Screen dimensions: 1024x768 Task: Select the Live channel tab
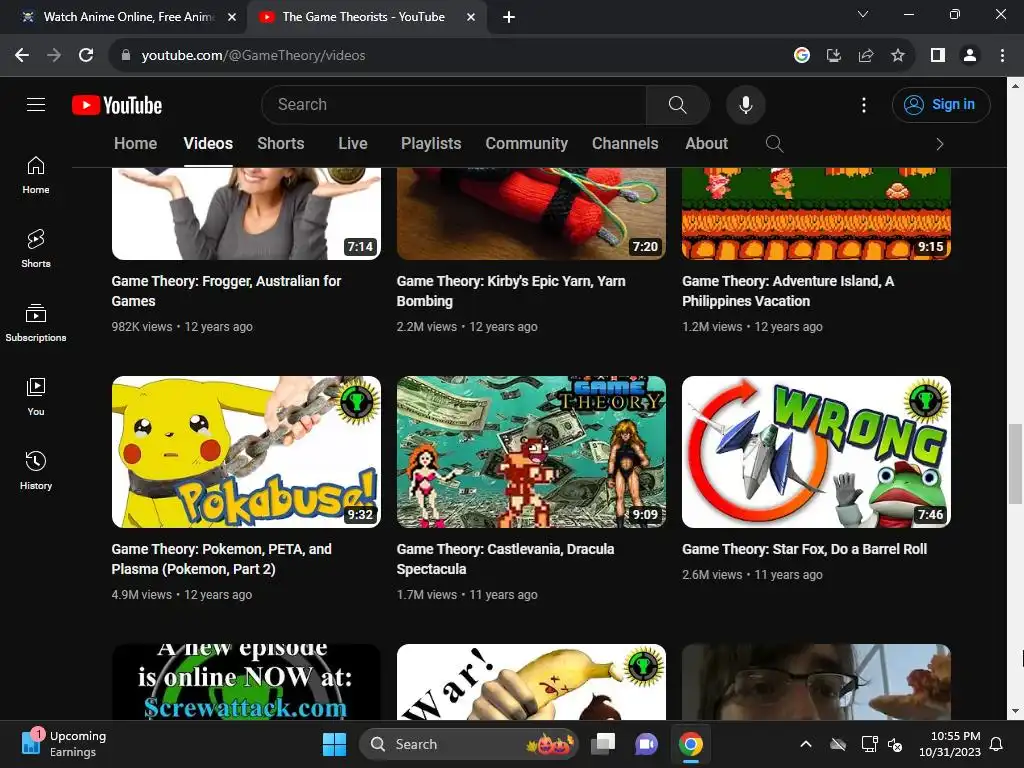(353, 144)
